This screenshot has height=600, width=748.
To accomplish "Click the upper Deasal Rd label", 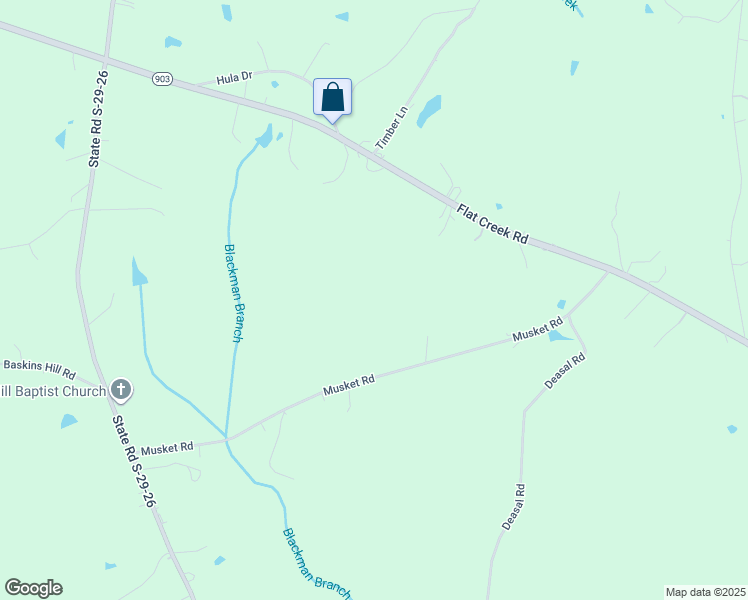I will [564, 371].
